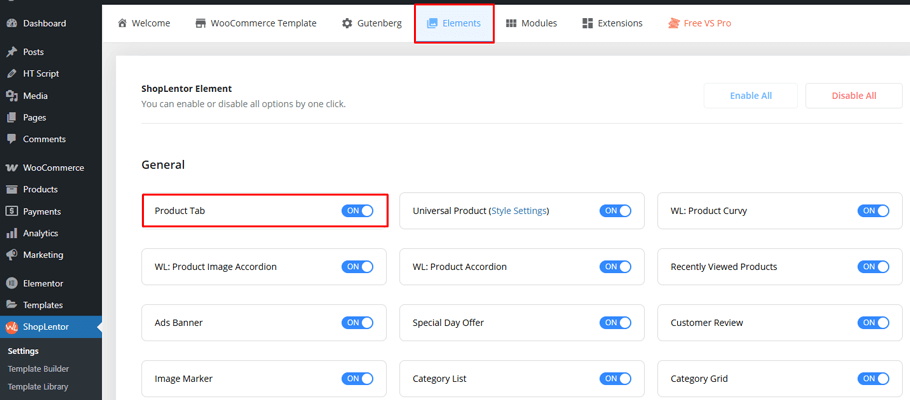910x400 pixels.
Task: Open the Dashboard menu item
Action: [x=50, y=23]
